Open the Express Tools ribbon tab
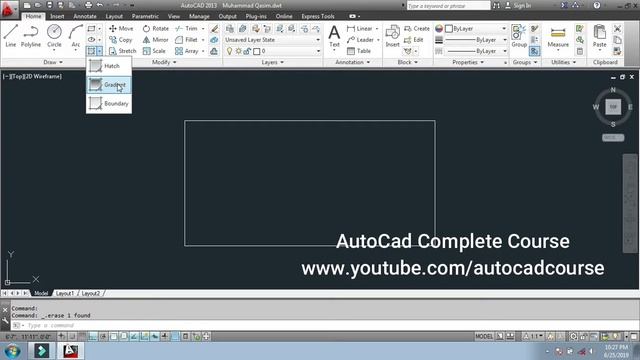The image size is (640, 360). 318,16
